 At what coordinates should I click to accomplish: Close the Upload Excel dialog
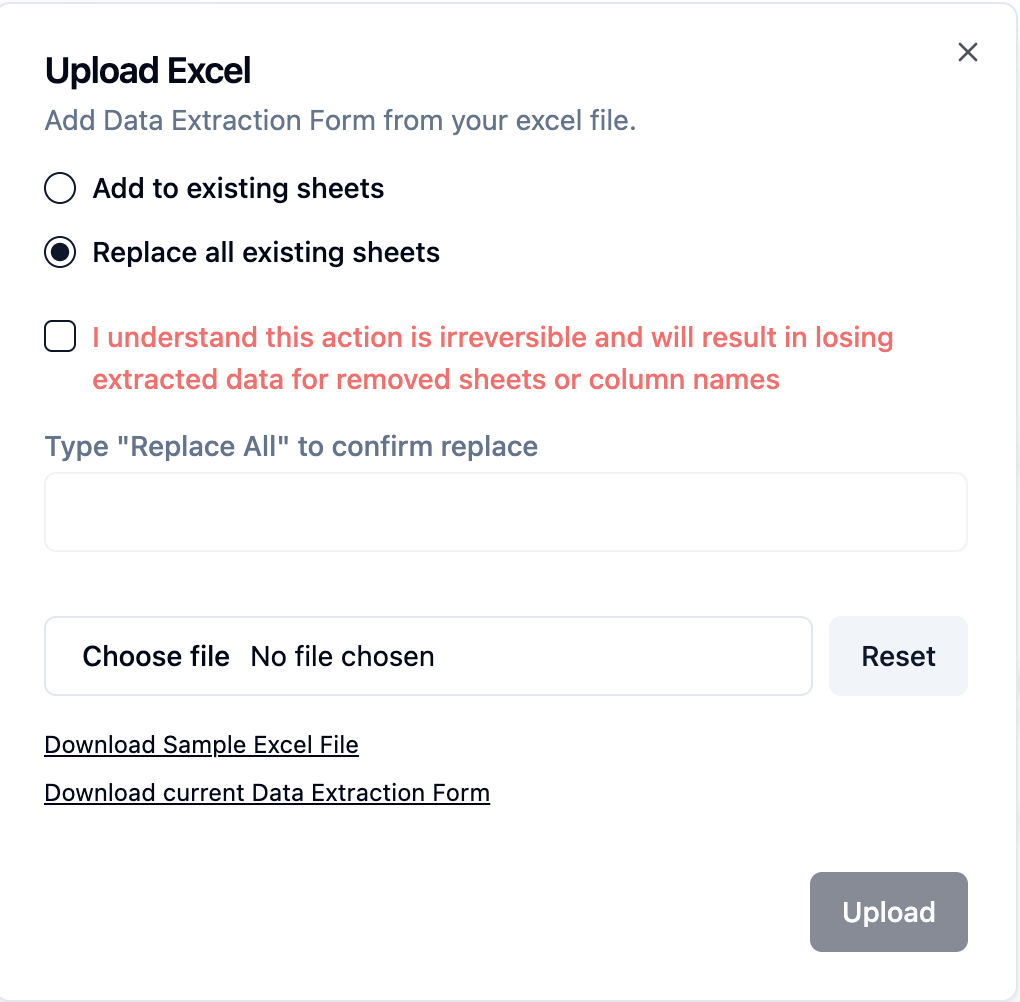click(x=967, y=53)
